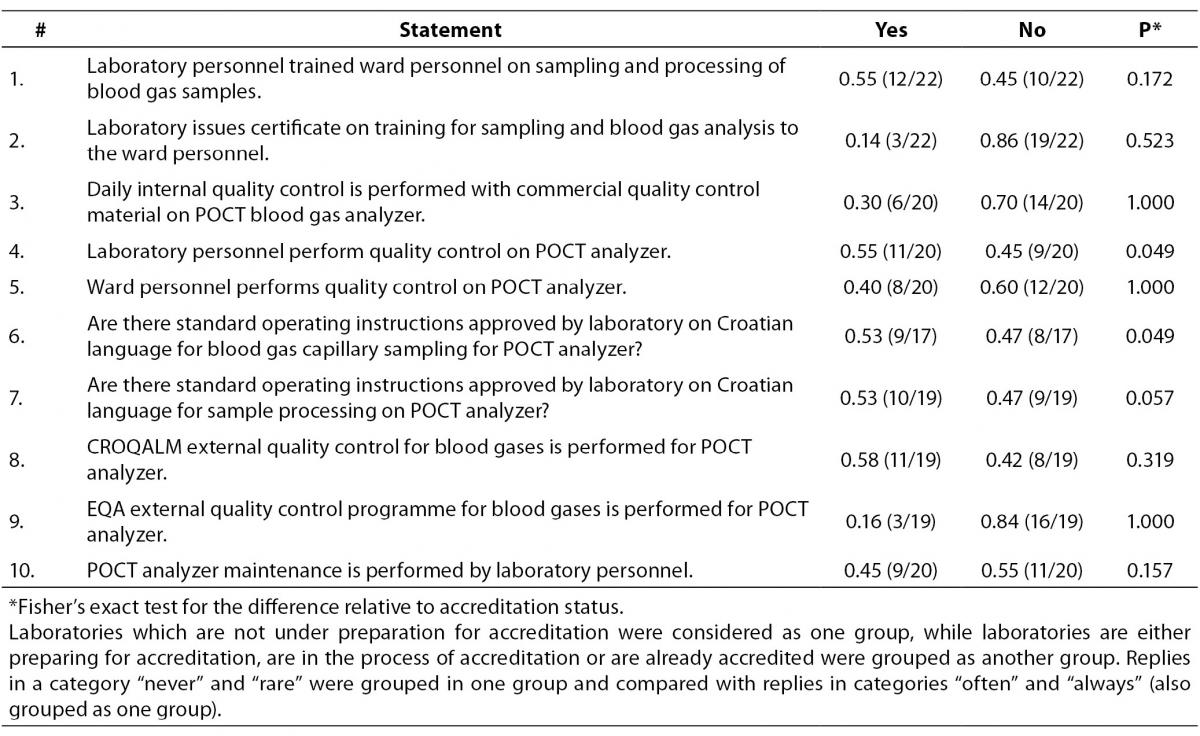This screenshot has width=1200, height=736.
Task: Click the 0.40 (8/20) Yes value
Action: coord(890,288)
